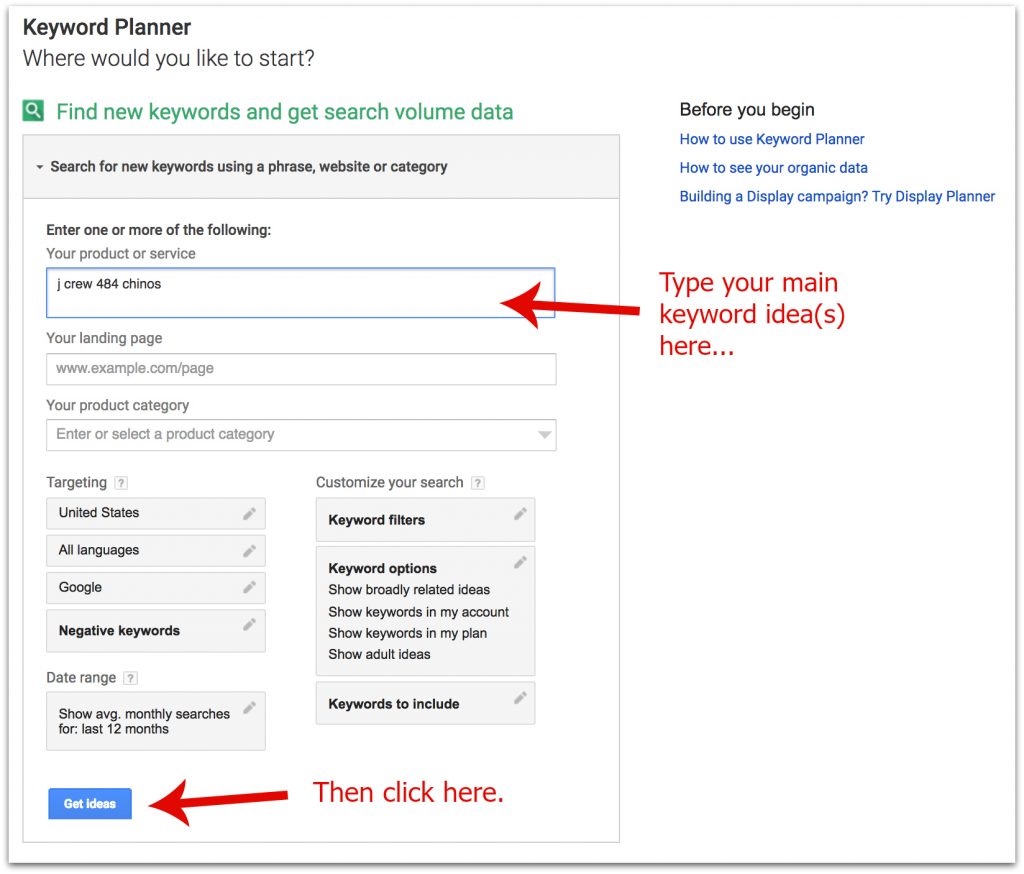The width and height of the screenshot is (1024, 874).
Task: Edit Negative keywords pencil icon
Action: coord(249,624)
